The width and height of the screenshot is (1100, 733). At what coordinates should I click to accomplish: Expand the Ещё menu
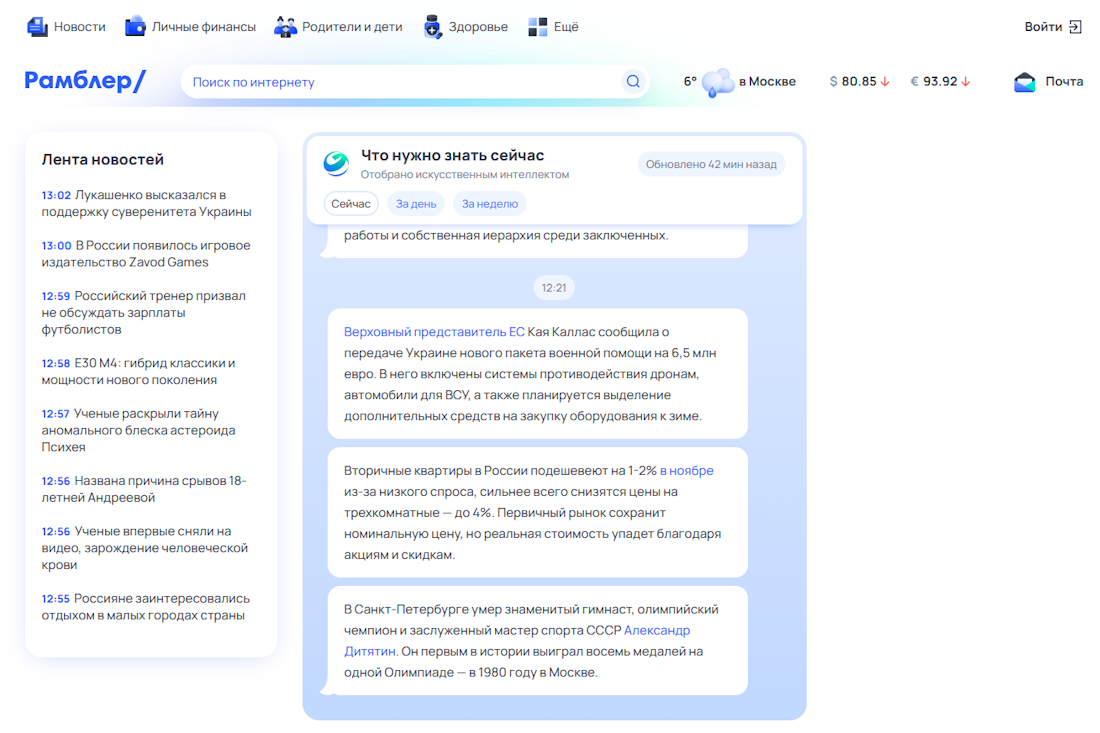[x=553, y=27]
